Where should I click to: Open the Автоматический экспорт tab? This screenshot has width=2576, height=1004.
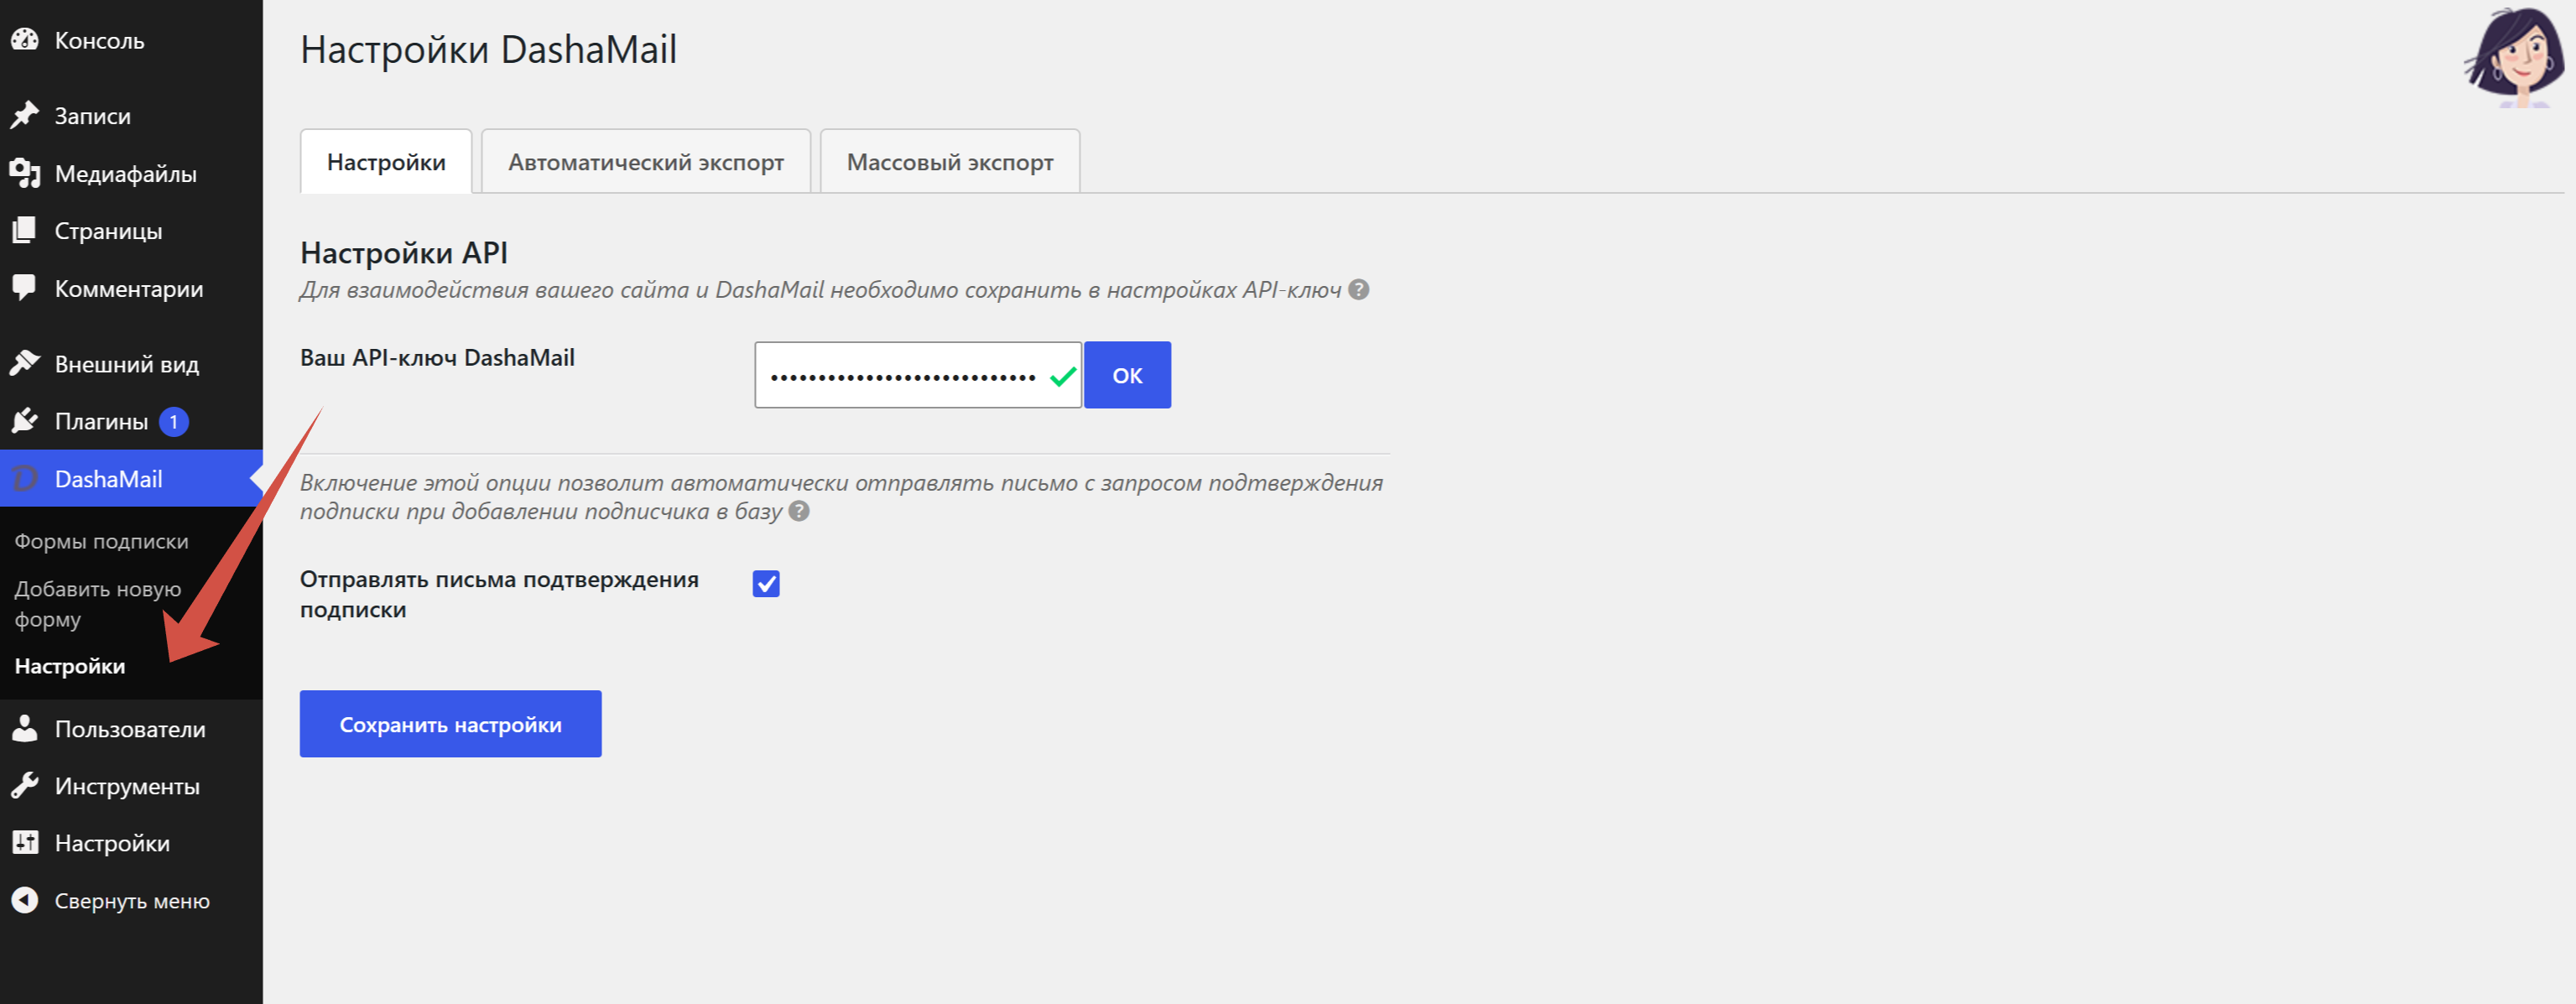[646, 161]
